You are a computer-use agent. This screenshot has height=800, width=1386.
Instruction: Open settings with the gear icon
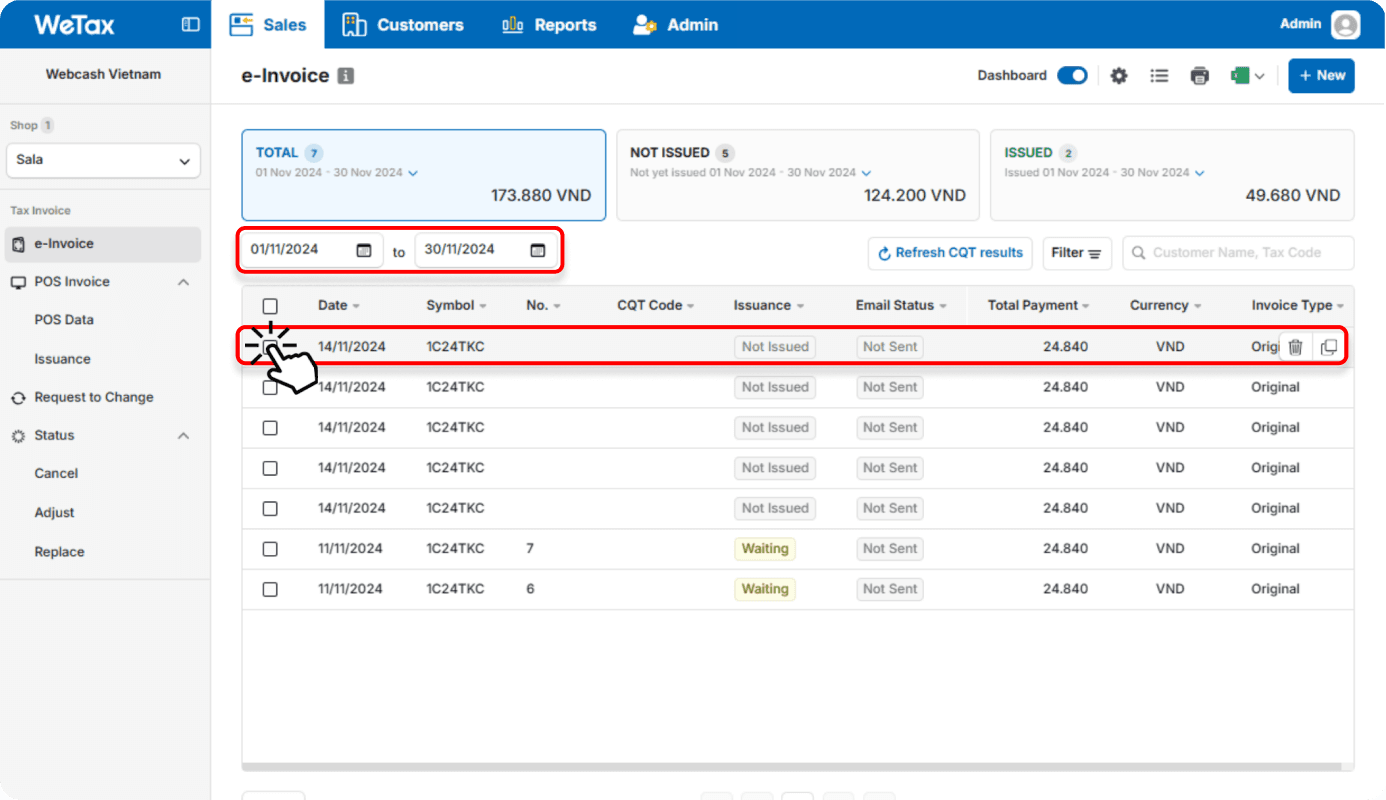click(1119, 76)
